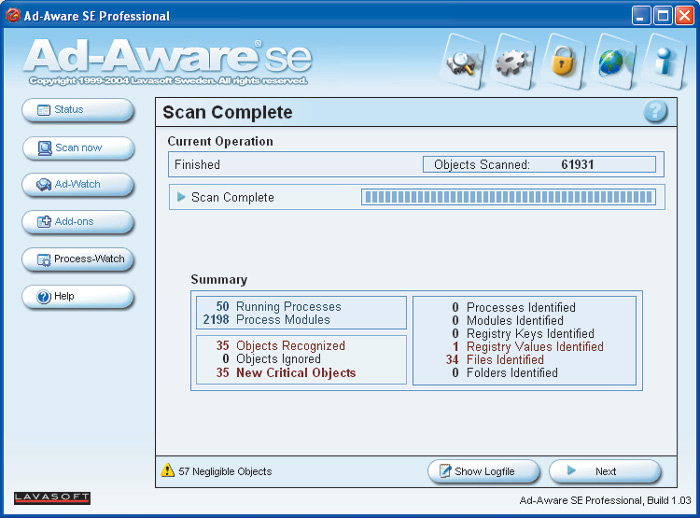Select the 50 Running Processes line

pos(279,306)
